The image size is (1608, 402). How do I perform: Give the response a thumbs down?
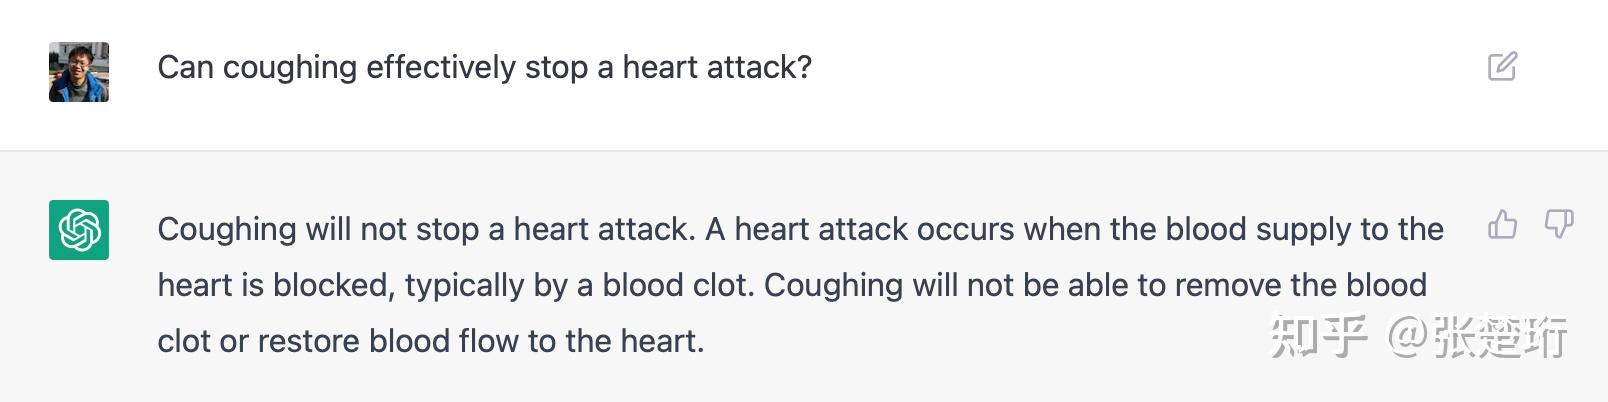coord(1558,225)
